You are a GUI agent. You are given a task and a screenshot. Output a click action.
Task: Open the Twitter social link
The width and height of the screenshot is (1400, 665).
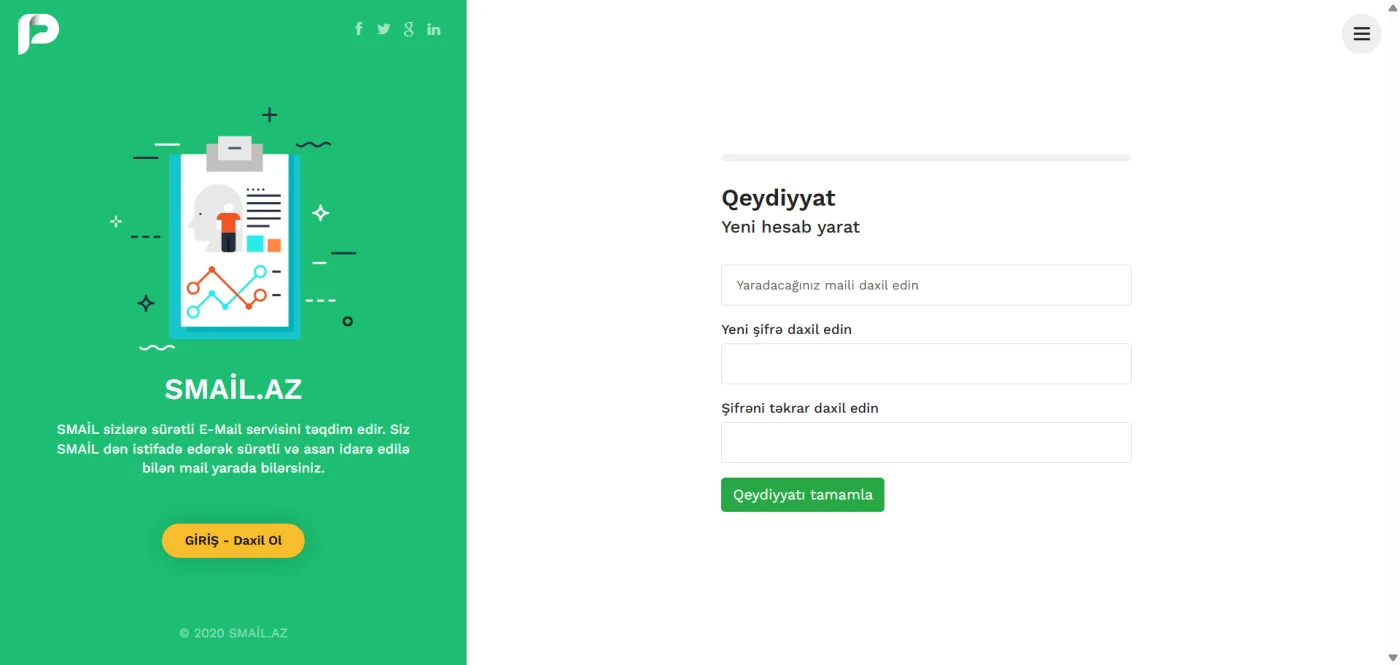384,29
